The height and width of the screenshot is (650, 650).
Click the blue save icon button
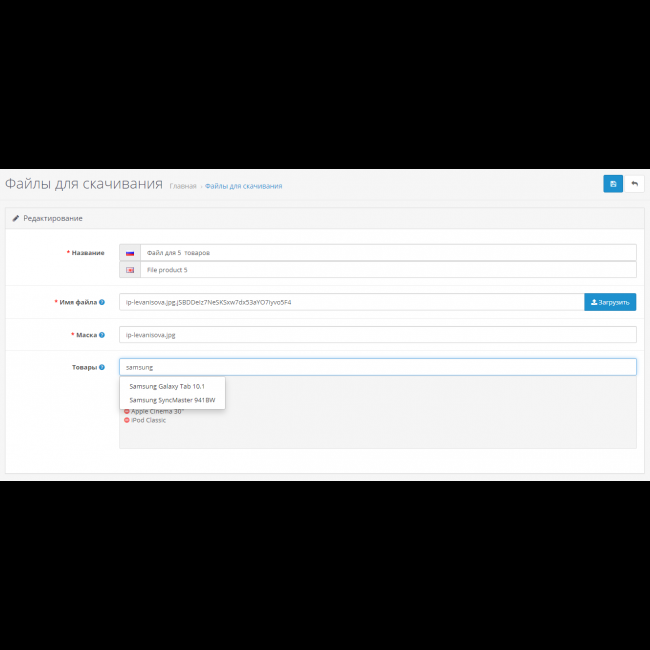(612, 184)
